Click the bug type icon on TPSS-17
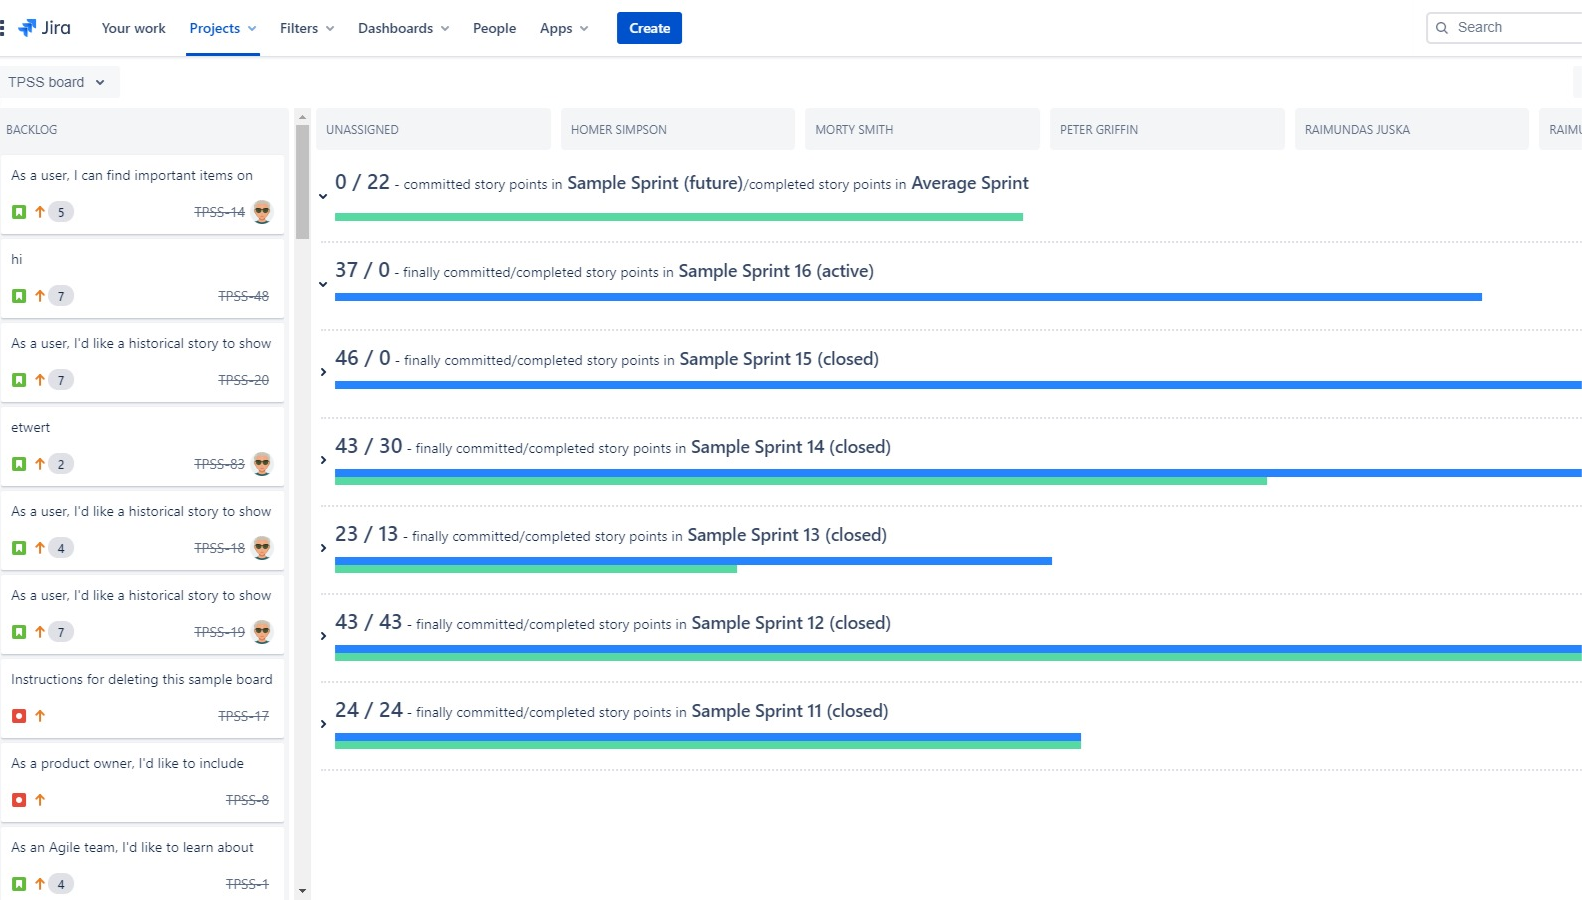1582x900 pixels. [19, 716]
